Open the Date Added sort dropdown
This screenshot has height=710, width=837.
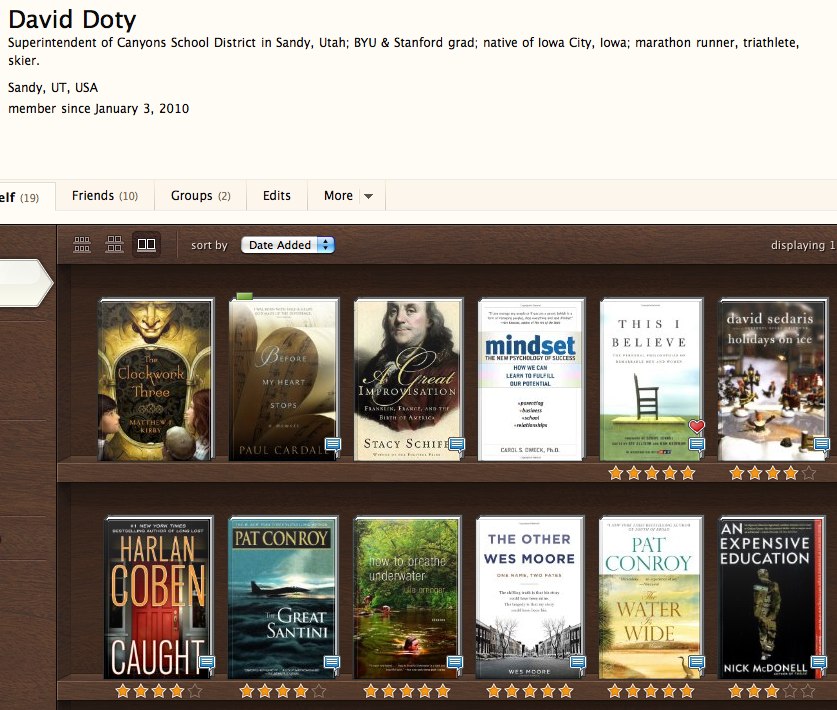[287, 245]
